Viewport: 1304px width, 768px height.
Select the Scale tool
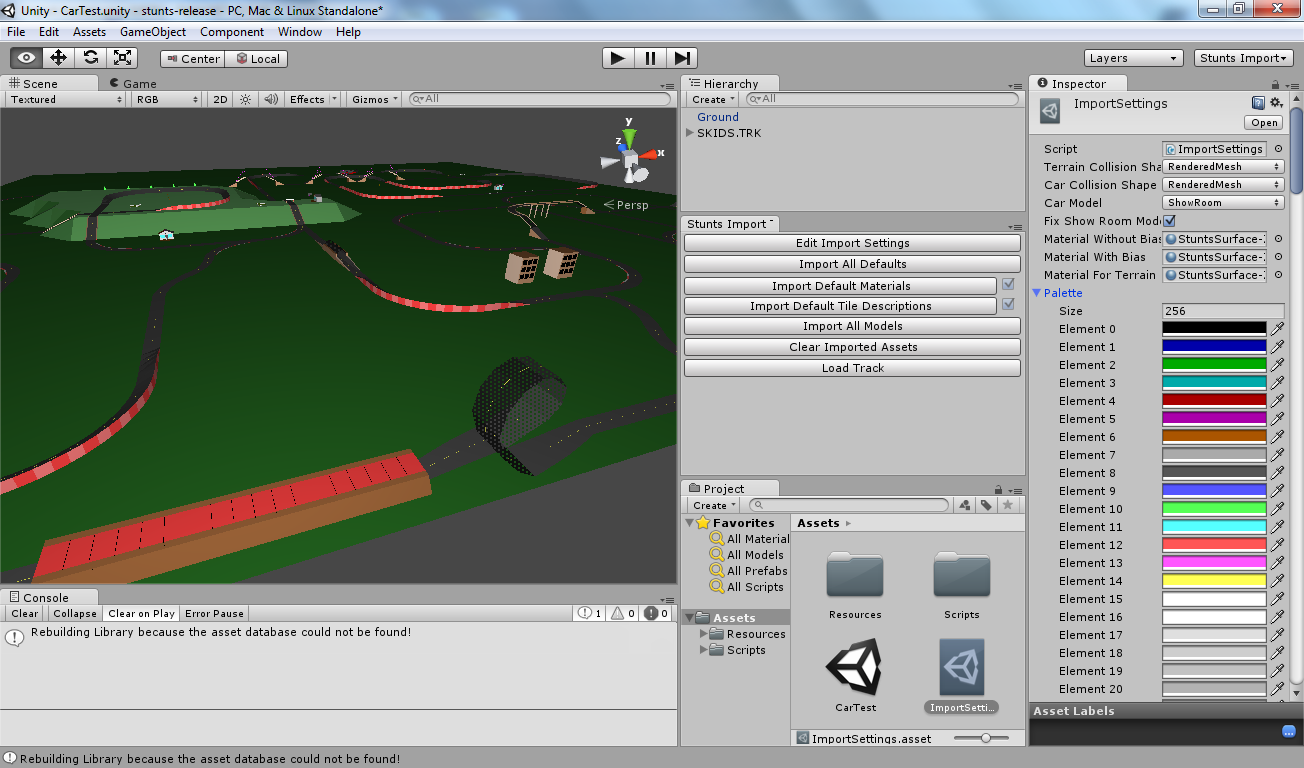(x=122, y=58)
